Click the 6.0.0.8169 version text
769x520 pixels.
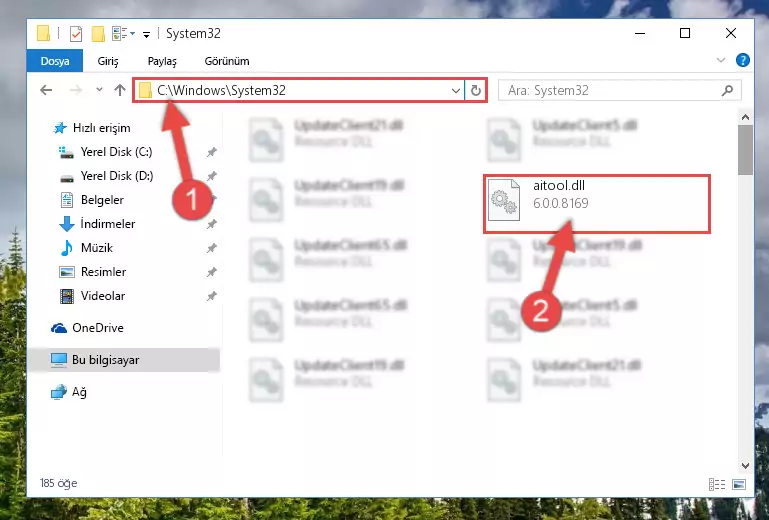[561, 203]
